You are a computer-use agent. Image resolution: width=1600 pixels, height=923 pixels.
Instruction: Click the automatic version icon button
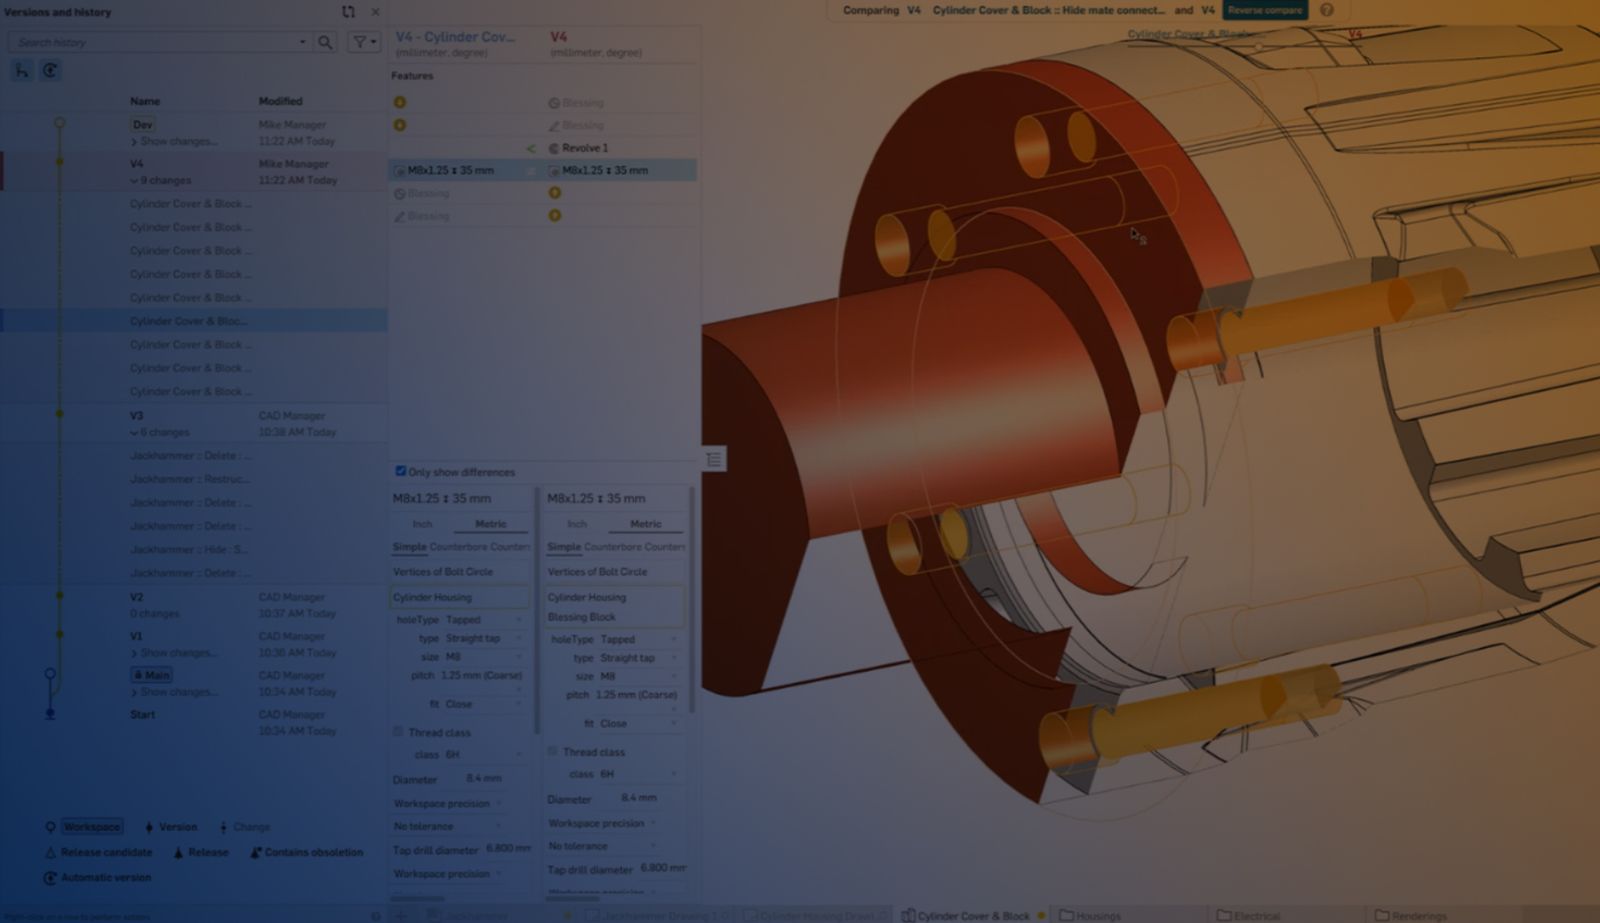50,70
